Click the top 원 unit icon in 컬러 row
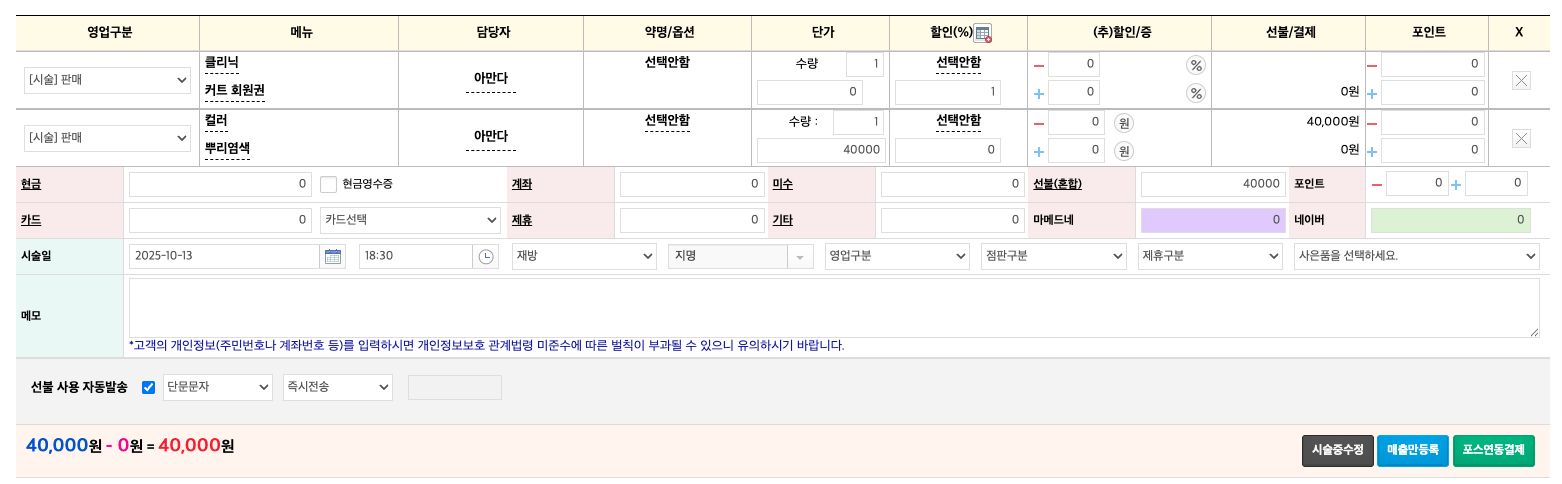This screenshot has width=1562, height=484. (1124, 123)
